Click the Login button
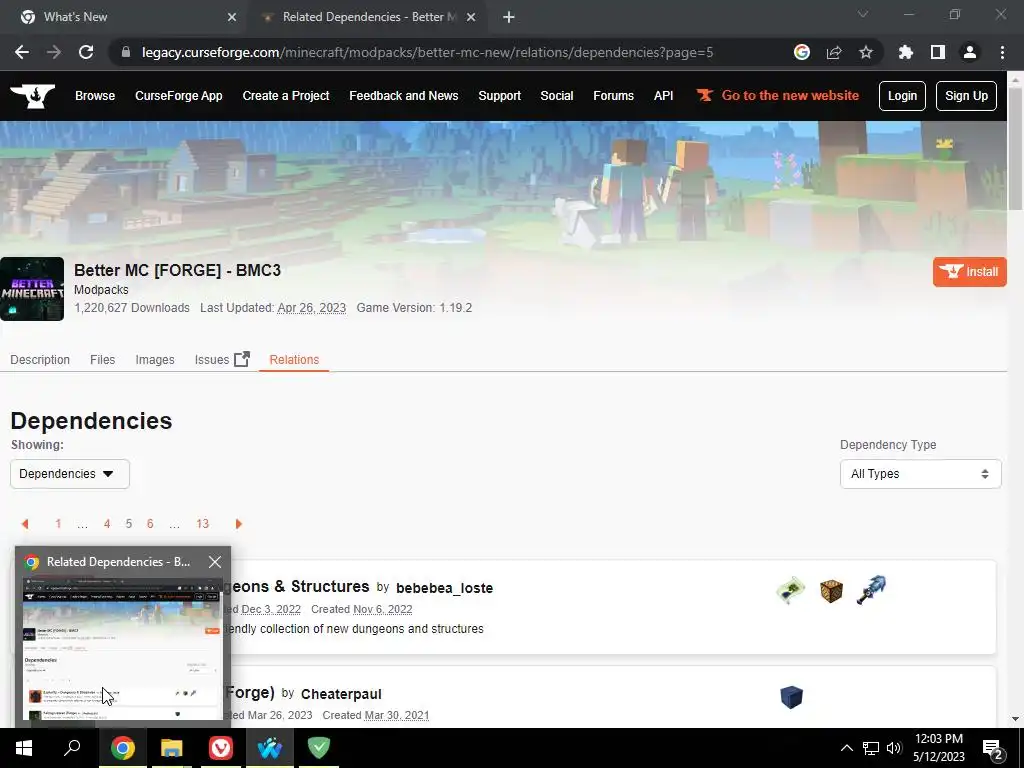This screenshot has height=768, width=1024. (903, 96)
